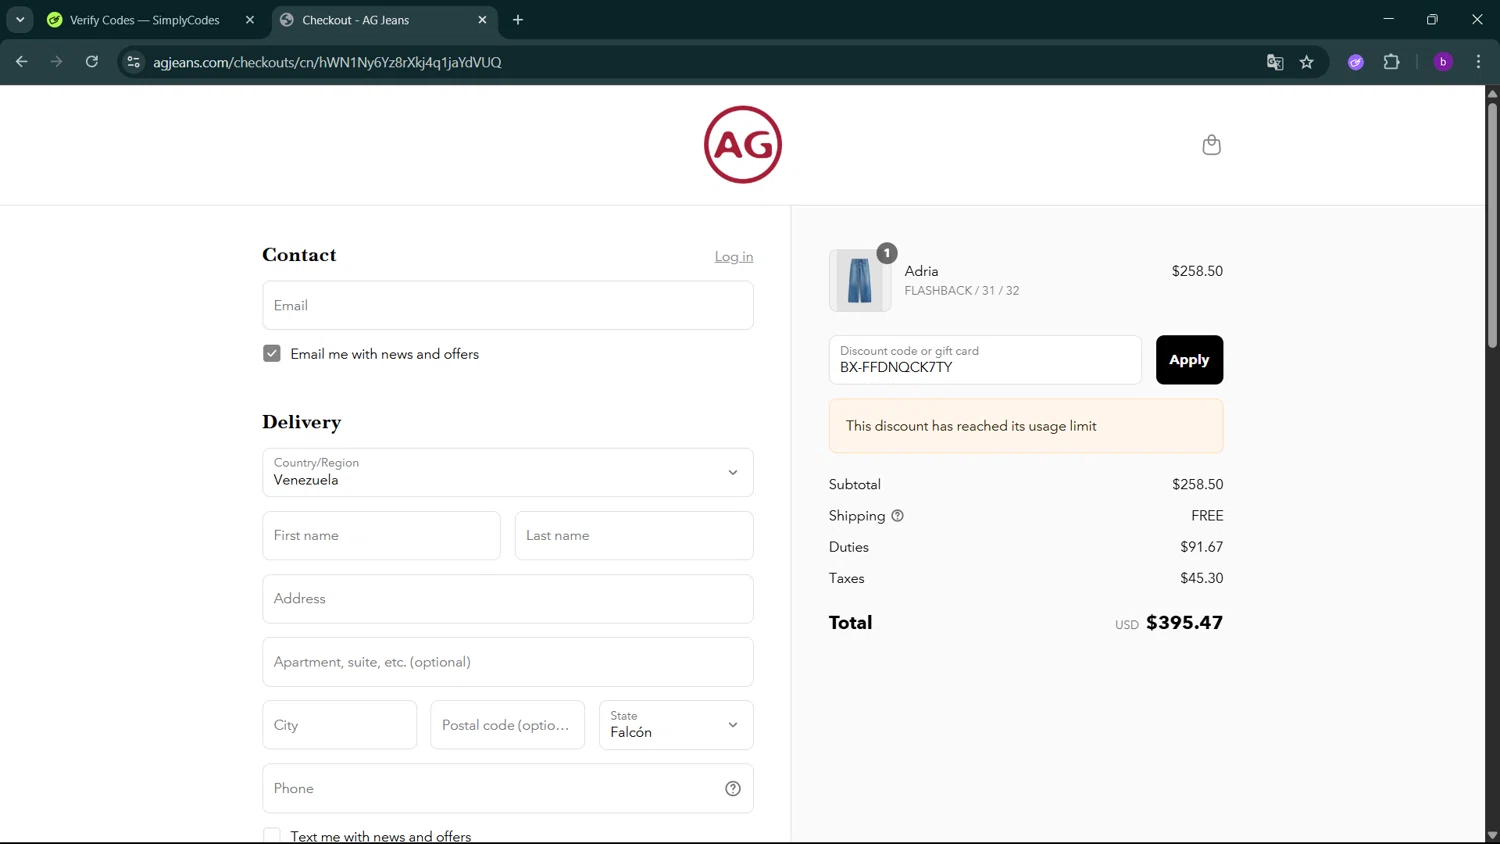Click the Delivery heading
This screenshot has height=844, width=1500.
coord(302,422)
